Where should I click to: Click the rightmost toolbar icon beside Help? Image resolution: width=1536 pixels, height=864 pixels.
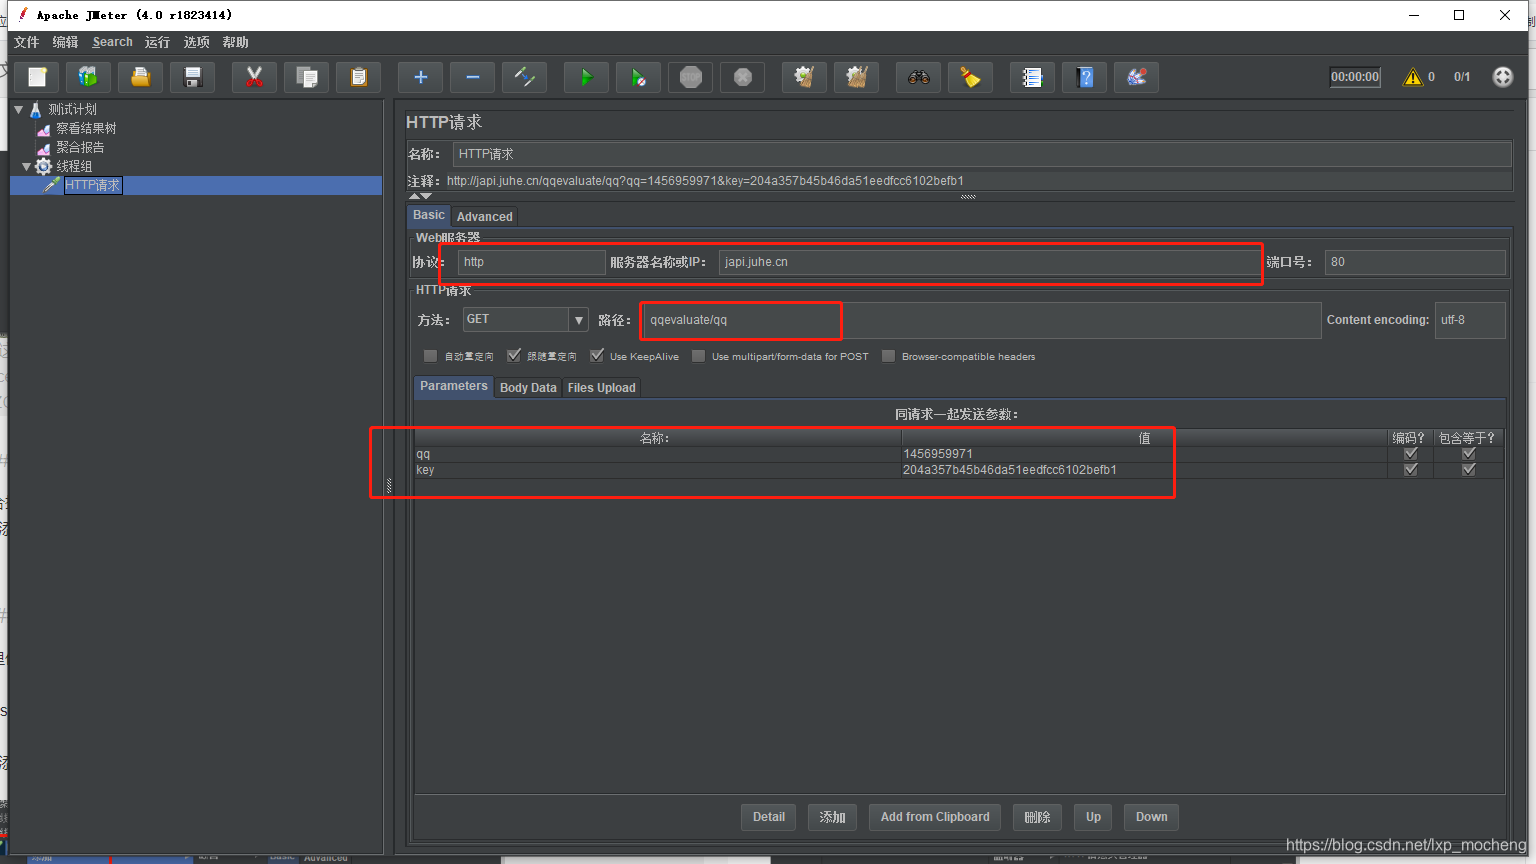(x=1136, y=77)
